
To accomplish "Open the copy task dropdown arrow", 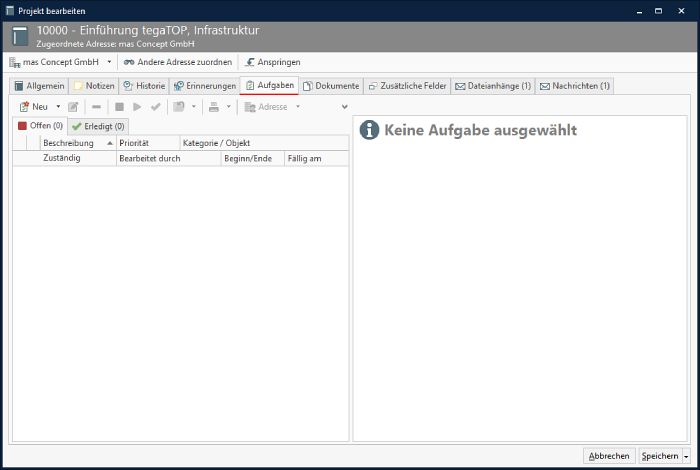I will (x=194, y=107).
